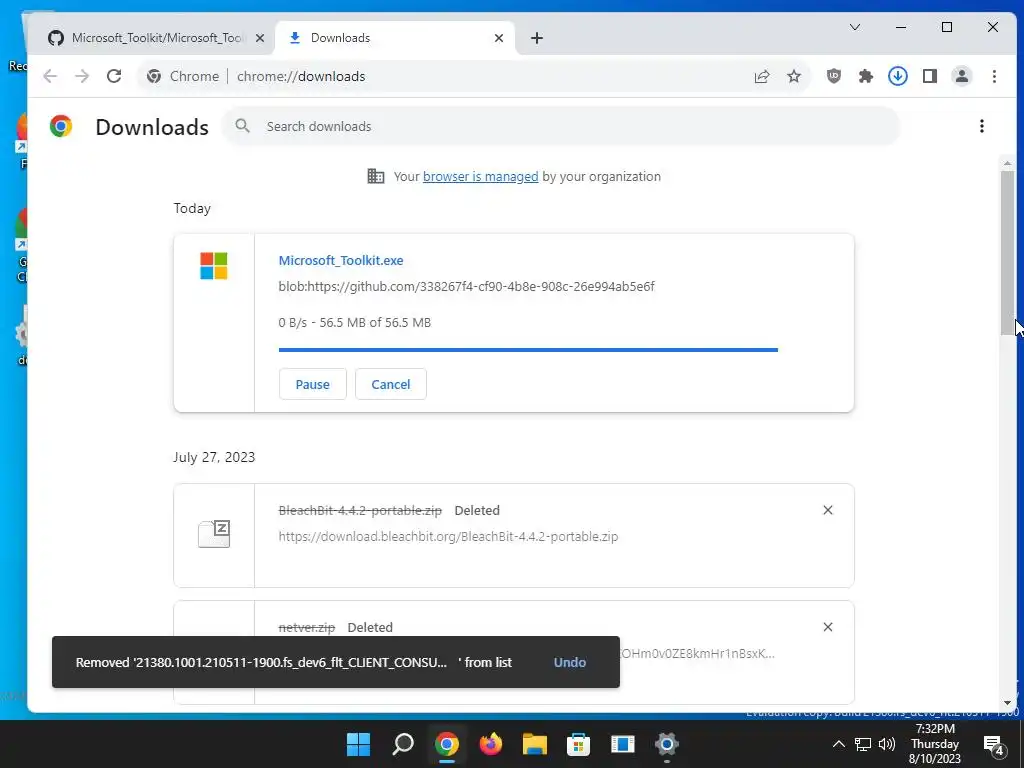The image size is (1024, 768).
Task: Share this page icon in address bar
Action: [761, 76]
